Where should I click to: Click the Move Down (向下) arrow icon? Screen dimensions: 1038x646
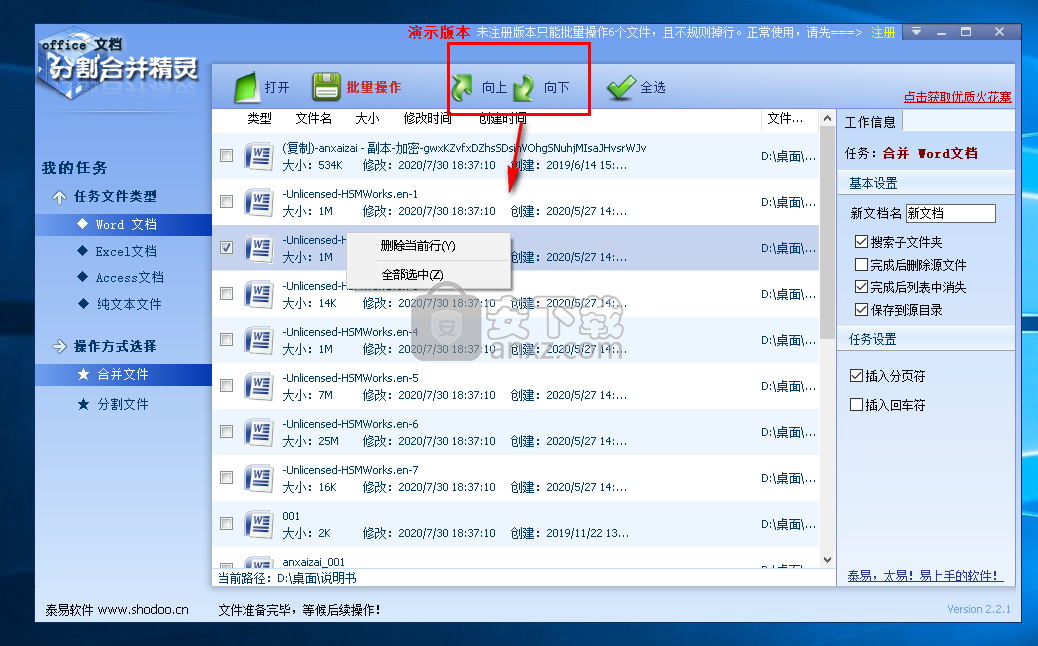point(524,87)
